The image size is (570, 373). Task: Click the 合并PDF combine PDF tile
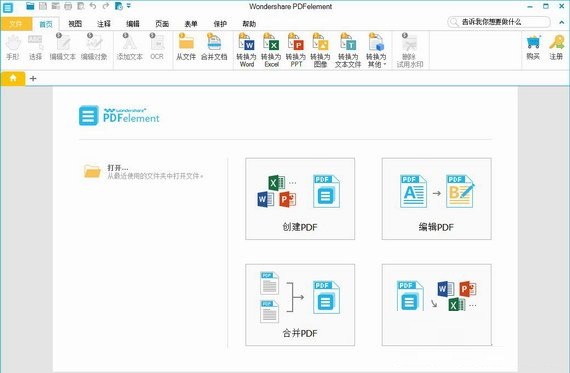(x=300, y=305)
